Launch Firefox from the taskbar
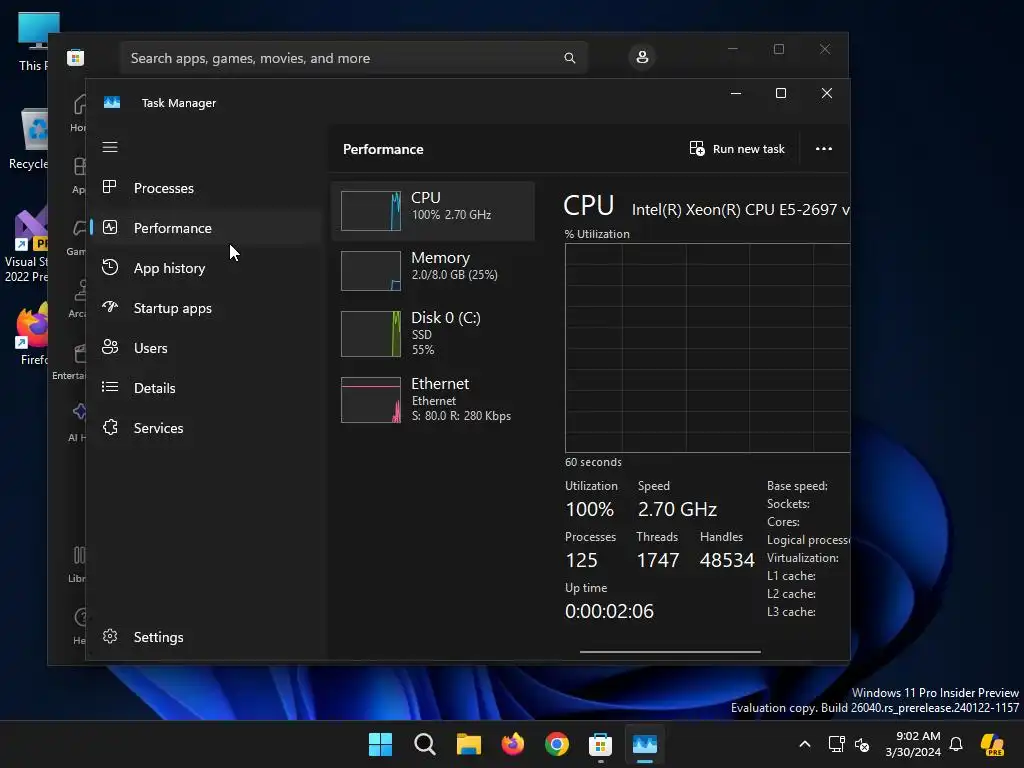This screenshot has width=1024, height=768. pos(513,744)
